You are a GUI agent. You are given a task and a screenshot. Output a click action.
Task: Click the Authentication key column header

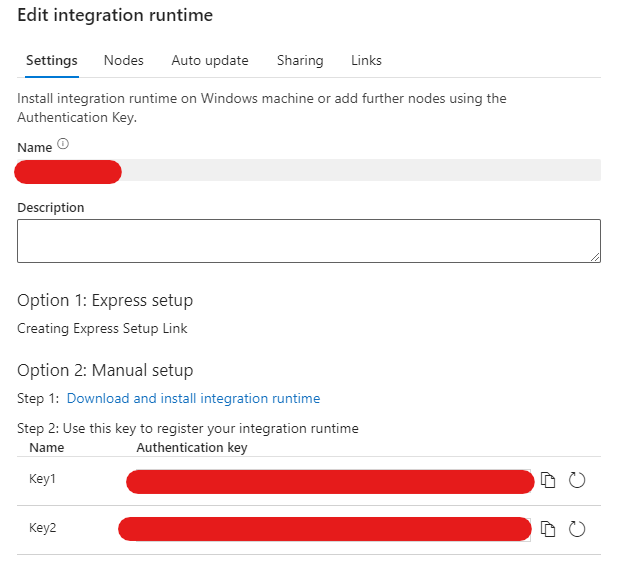(192, 448)
